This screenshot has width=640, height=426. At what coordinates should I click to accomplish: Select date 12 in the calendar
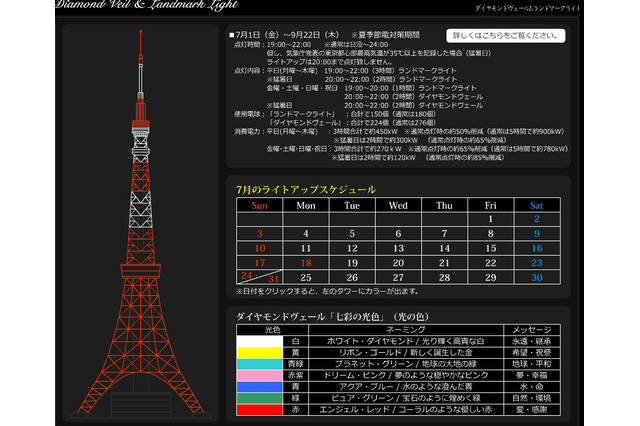(352, 248)
